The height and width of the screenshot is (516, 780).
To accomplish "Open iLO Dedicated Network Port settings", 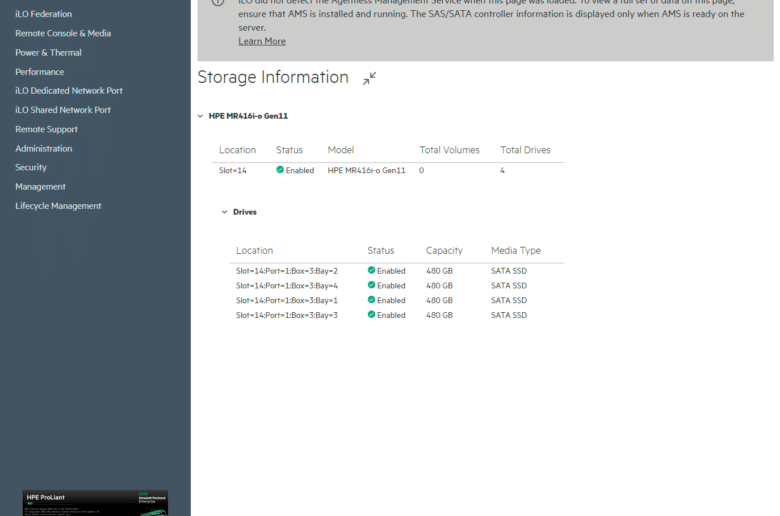I will coord(69,91).
